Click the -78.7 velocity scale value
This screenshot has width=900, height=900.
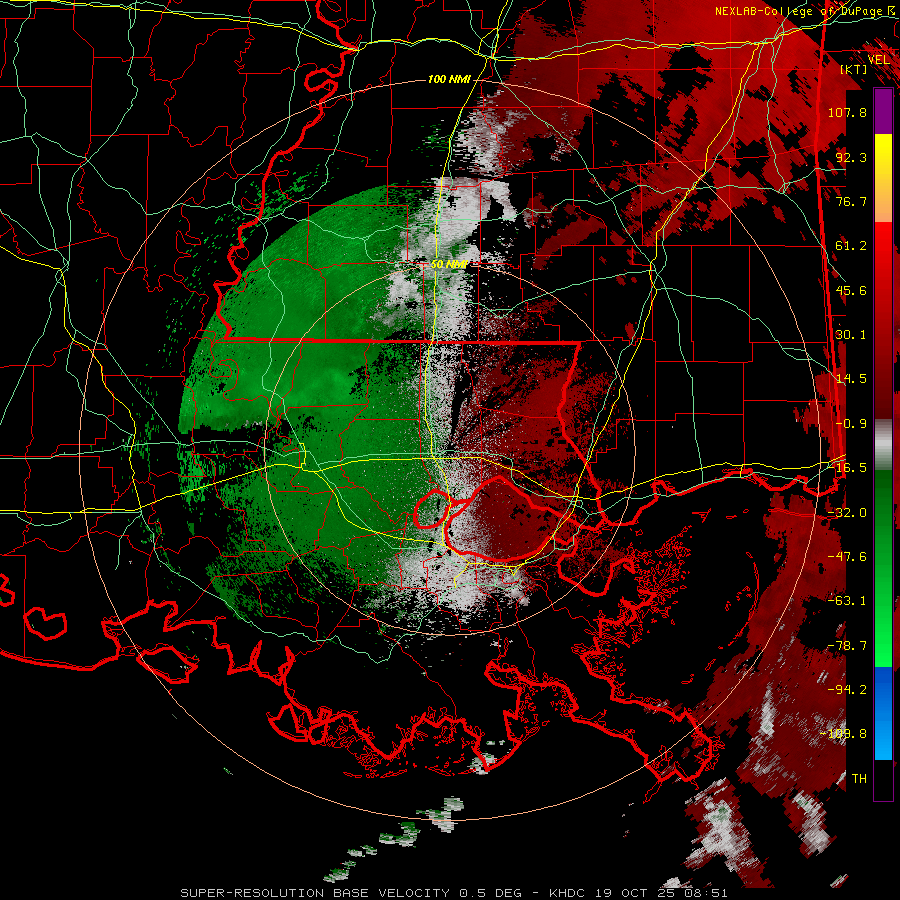tap(847, 646)
